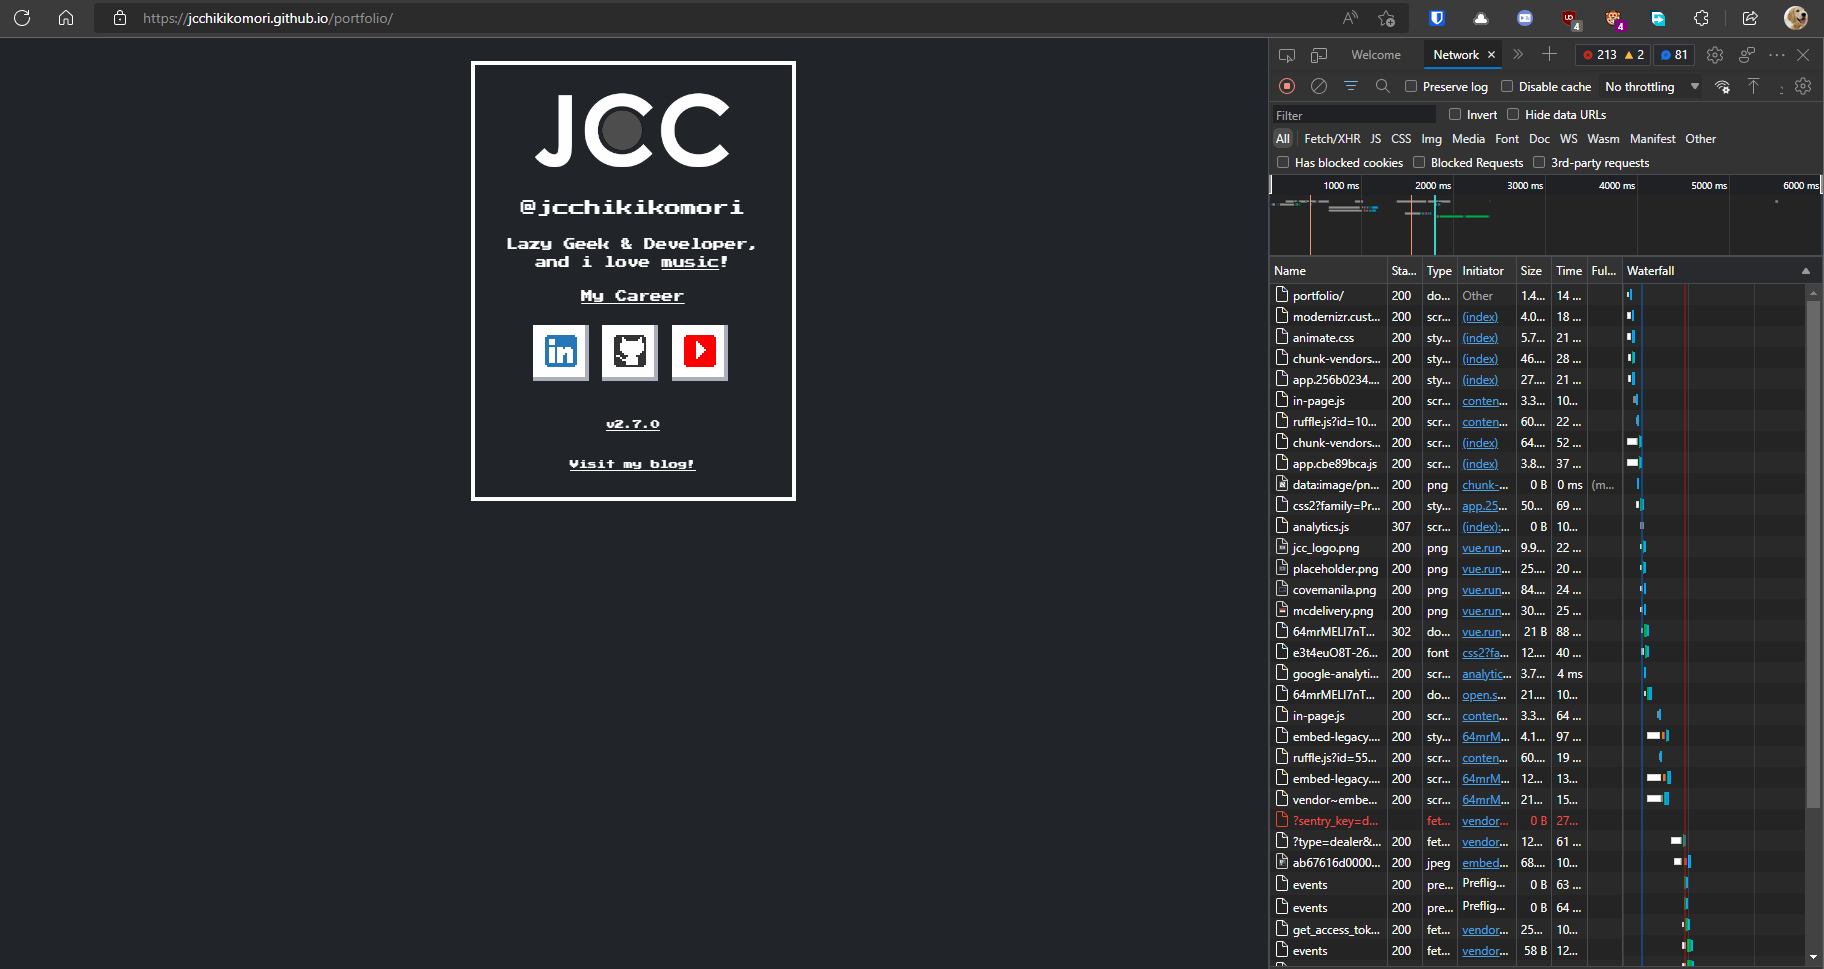
Task: Open the Visit my blog link
Action: click(x=632, y=463)
